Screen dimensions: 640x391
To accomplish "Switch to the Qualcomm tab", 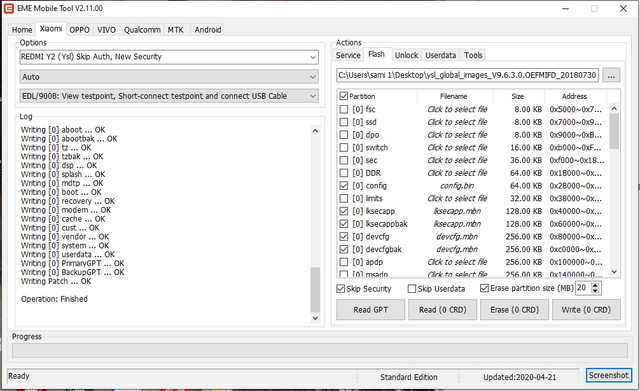I will click(142, 30).
